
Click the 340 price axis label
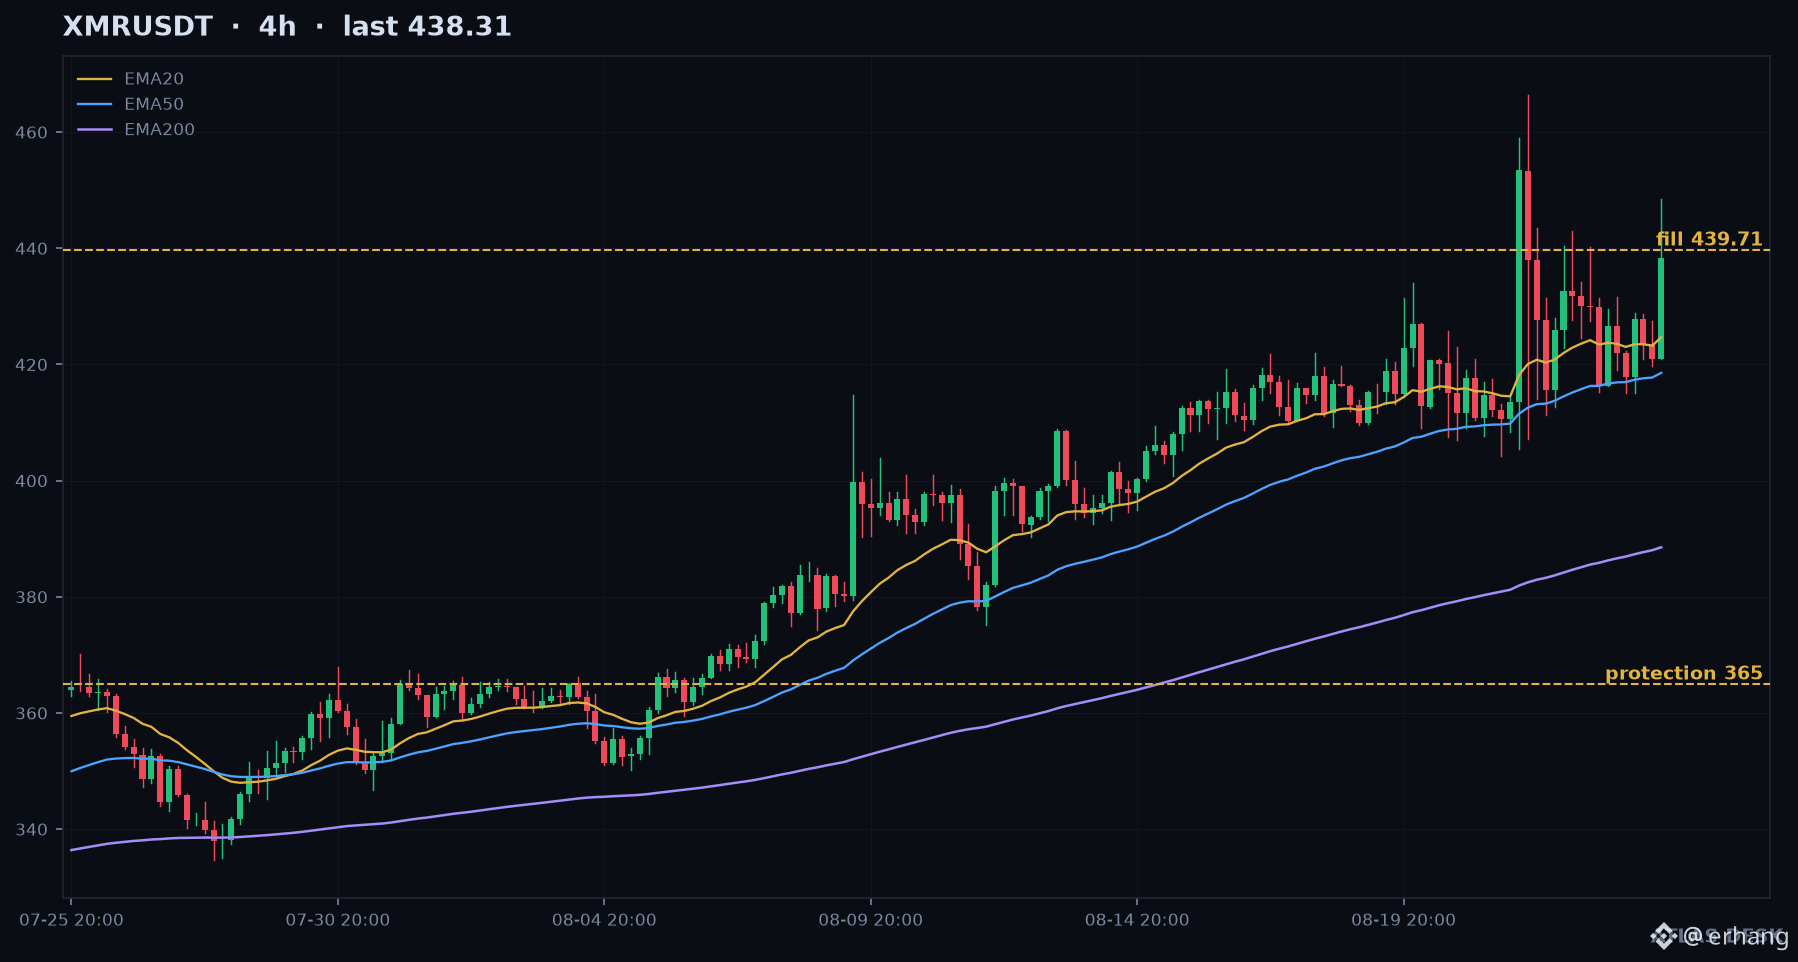pos(32,830)
